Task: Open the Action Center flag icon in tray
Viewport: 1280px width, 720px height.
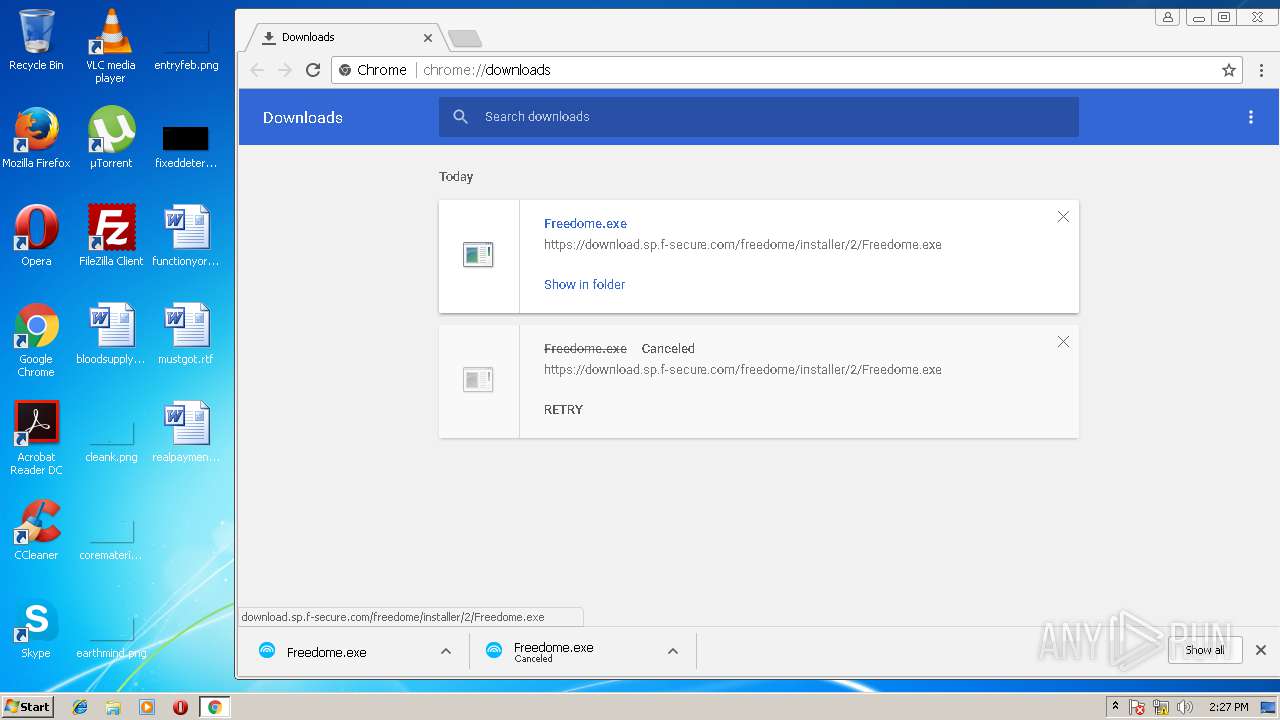Action: coord(1137,707)
